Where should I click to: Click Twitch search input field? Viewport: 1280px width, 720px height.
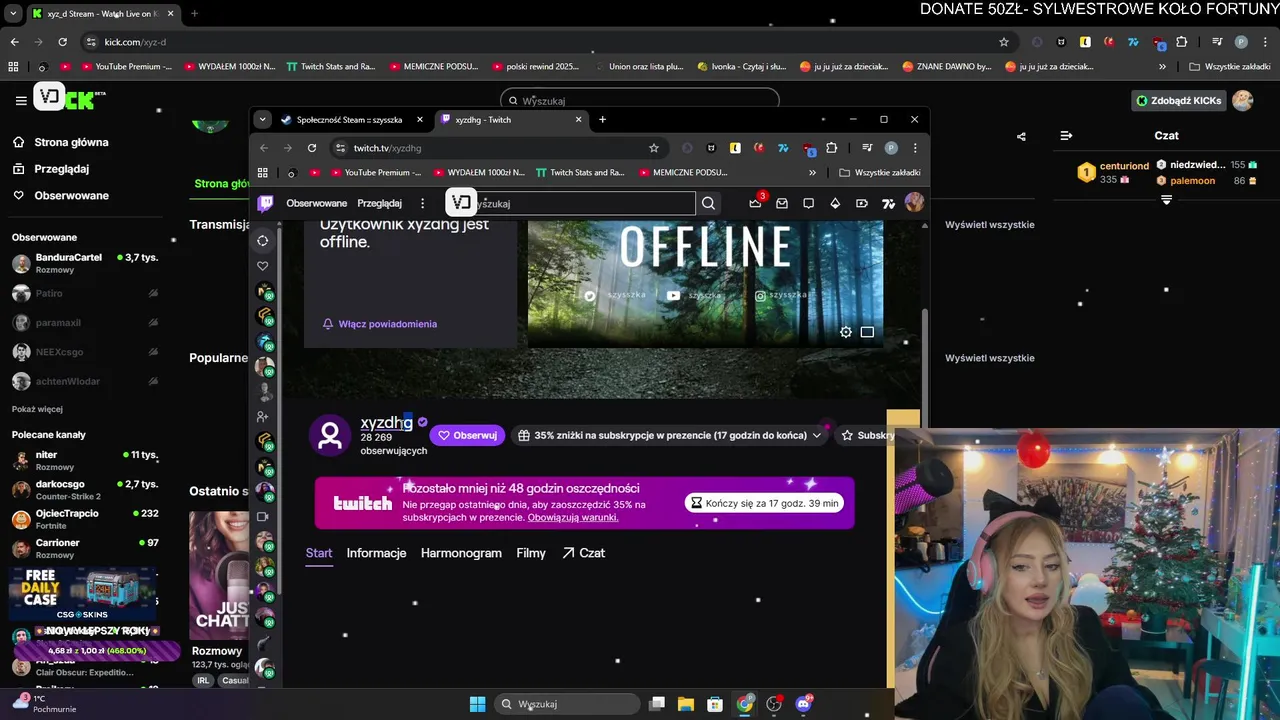585,203
